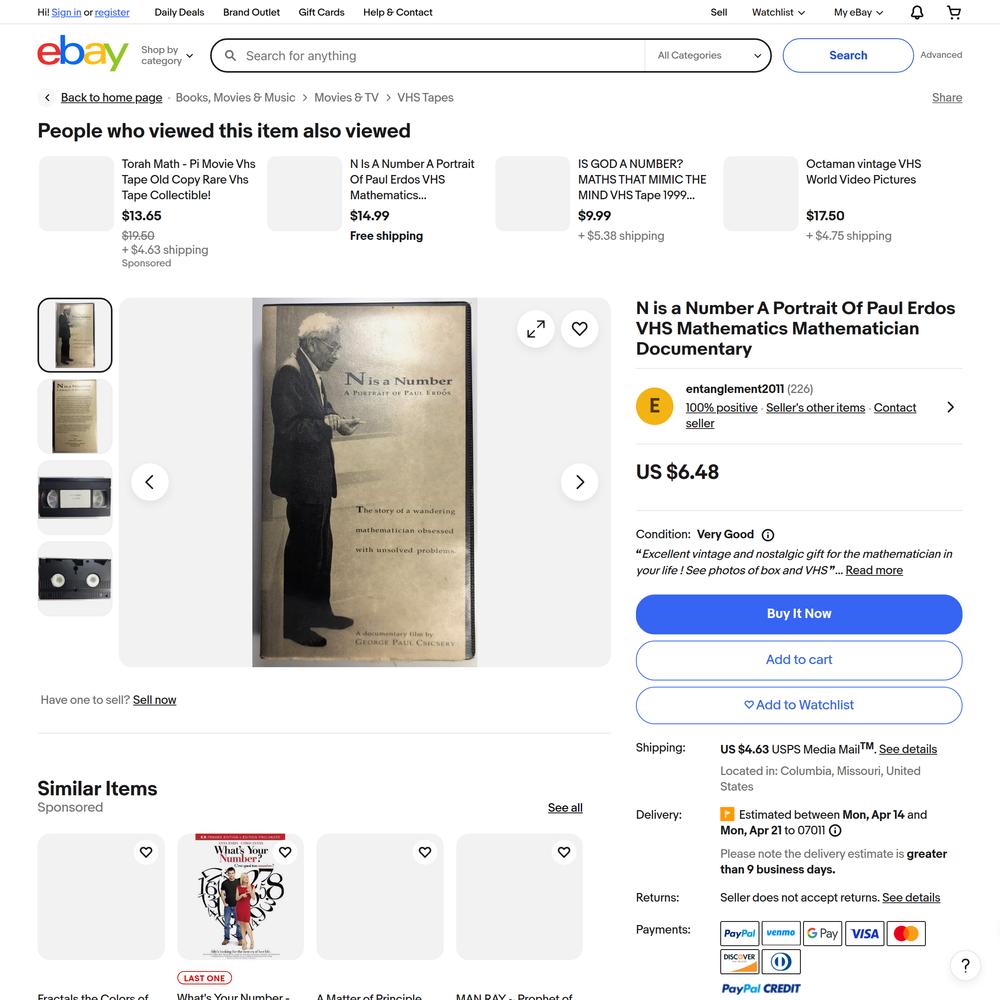Click the Condition info icon
1000x1000 pixels.
(768, 534)
